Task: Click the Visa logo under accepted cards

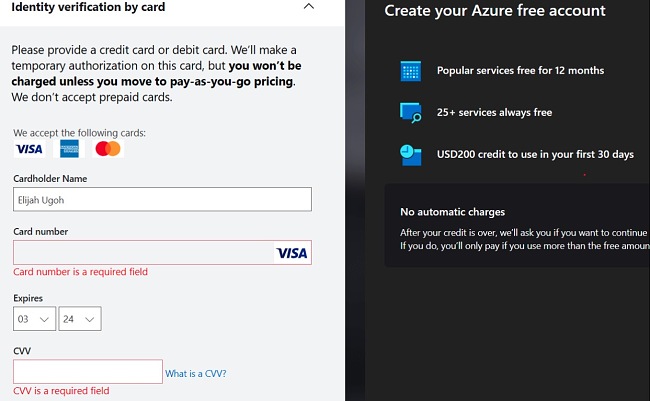Action: pos(29,149)
